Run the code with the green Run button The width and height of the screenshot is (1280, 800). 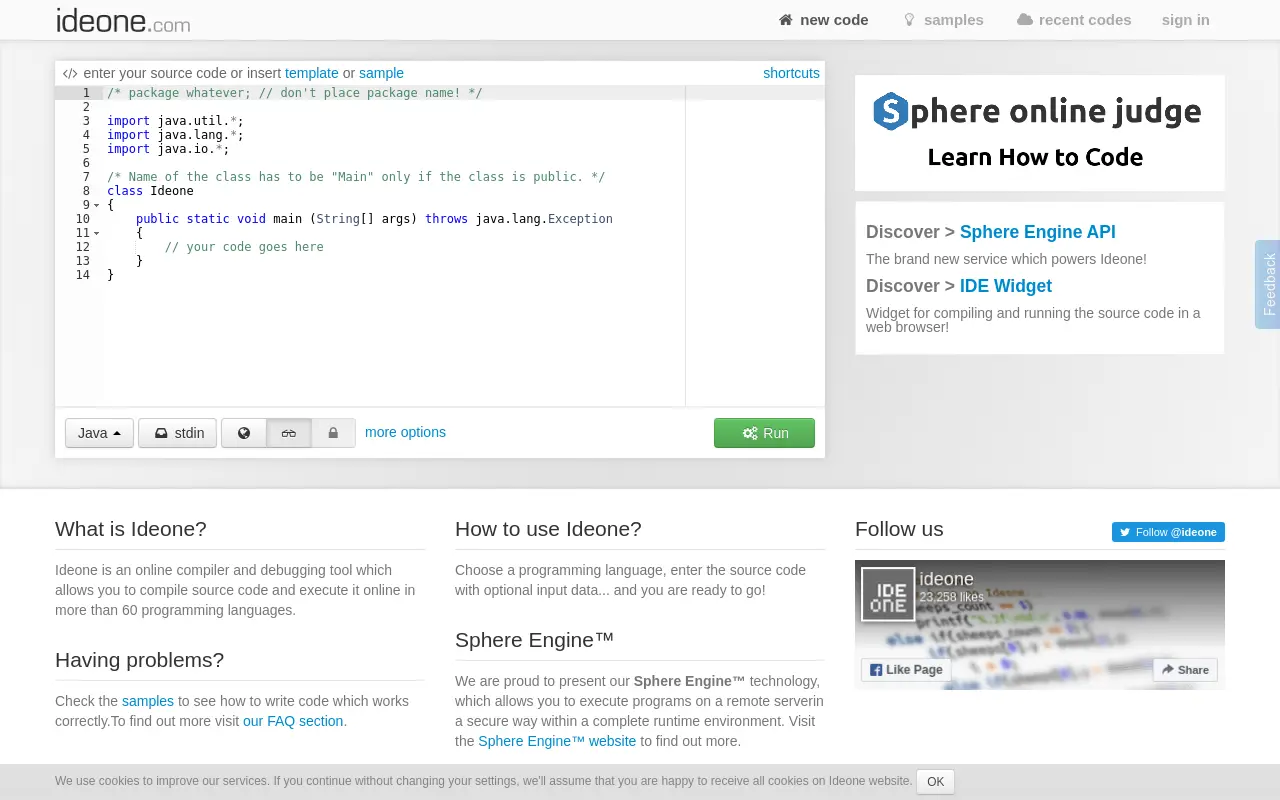pos(764,433)
